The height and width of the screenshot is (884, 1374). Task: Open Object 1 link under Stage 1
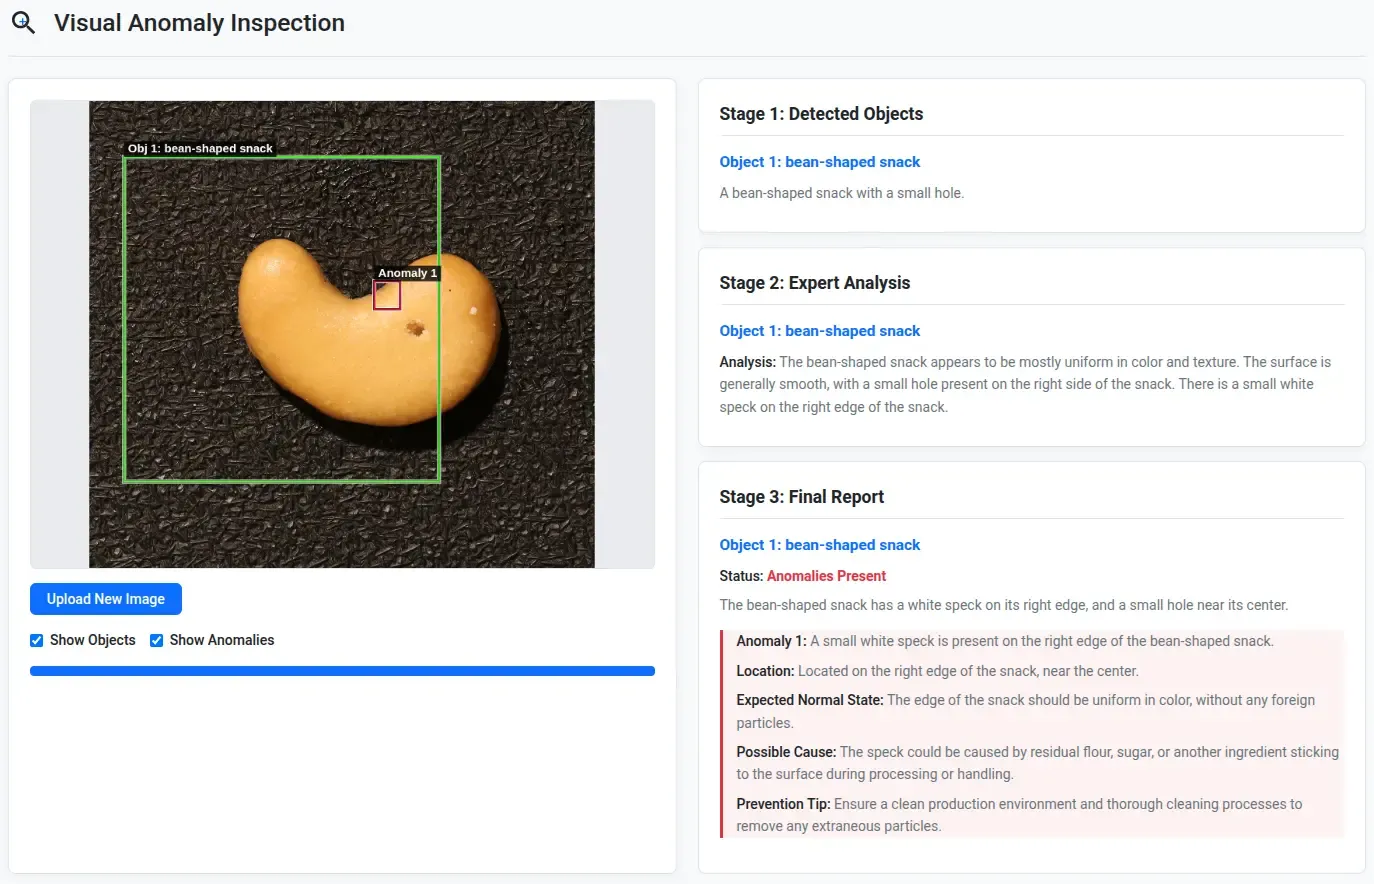point(819,162)
